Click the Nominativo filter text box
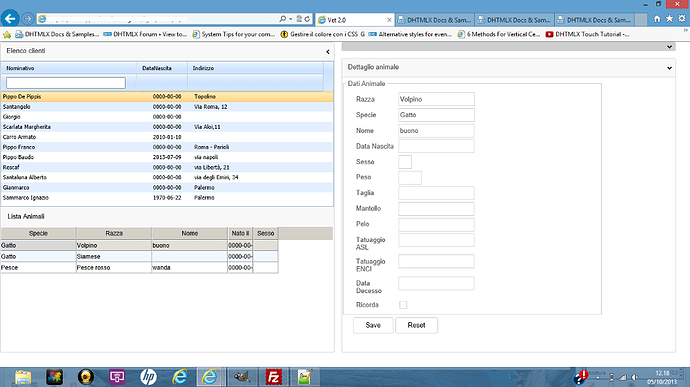The width and height of the screenshot is (690, 387). coord(66,83)
